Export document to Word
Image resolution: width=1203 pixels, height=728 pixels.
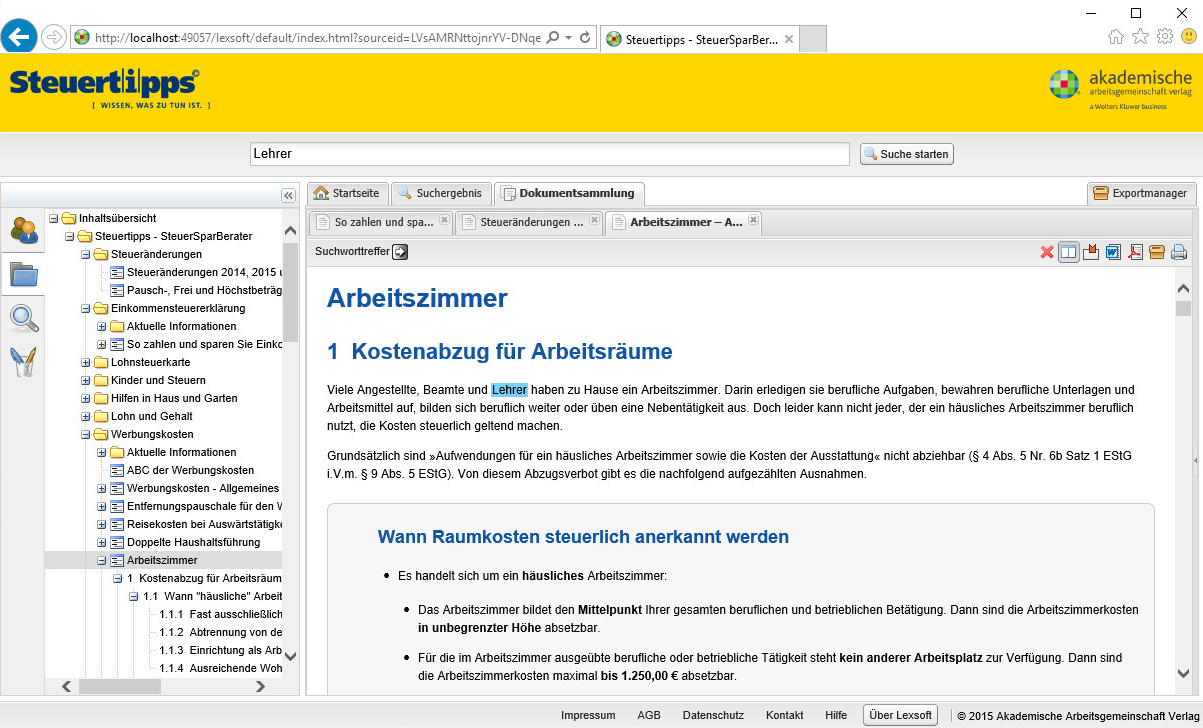click(x=1113, y=252)
